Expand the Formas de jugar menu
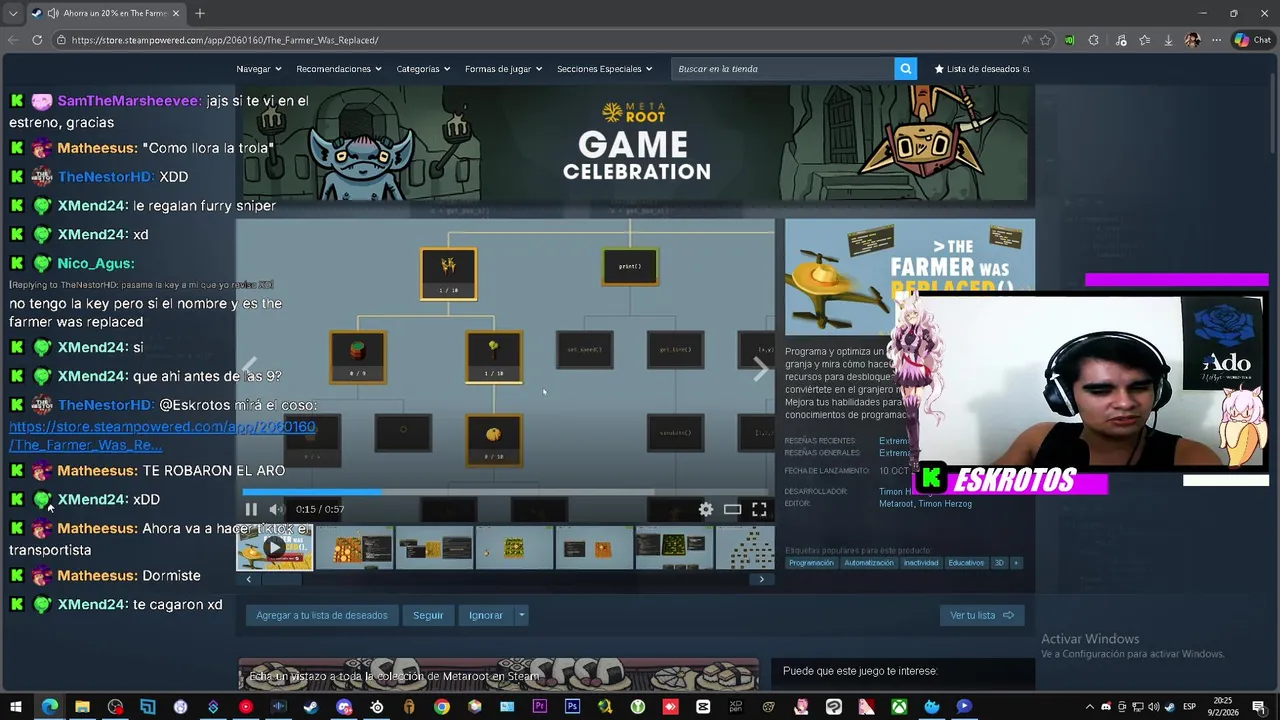Image resolution: width=1280 pixels, height=720 pixels. coord(503,69)
